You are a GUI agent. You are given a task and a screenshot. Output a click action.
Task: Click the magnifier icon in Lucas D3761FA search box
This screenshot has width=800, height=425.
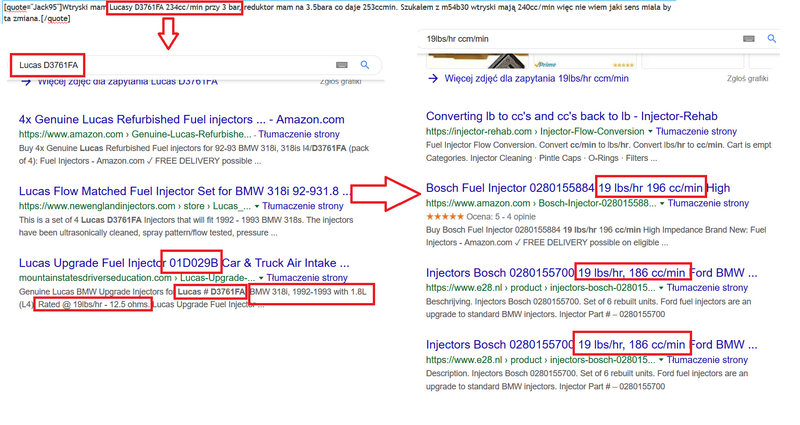(365, 65)
